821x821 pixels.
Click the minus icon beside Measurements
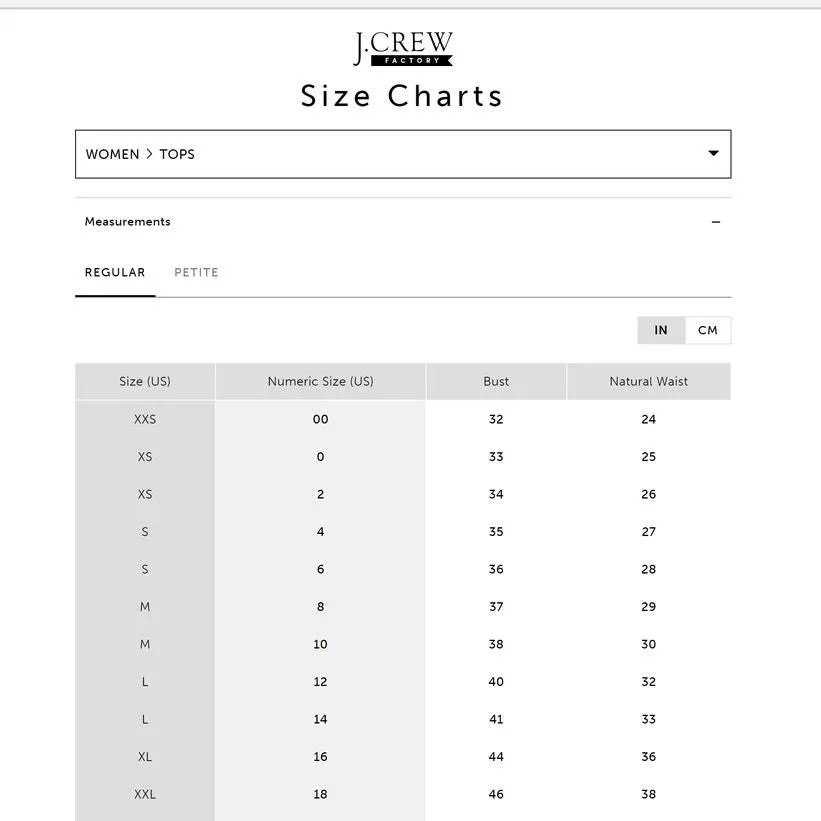pos(715,222)
